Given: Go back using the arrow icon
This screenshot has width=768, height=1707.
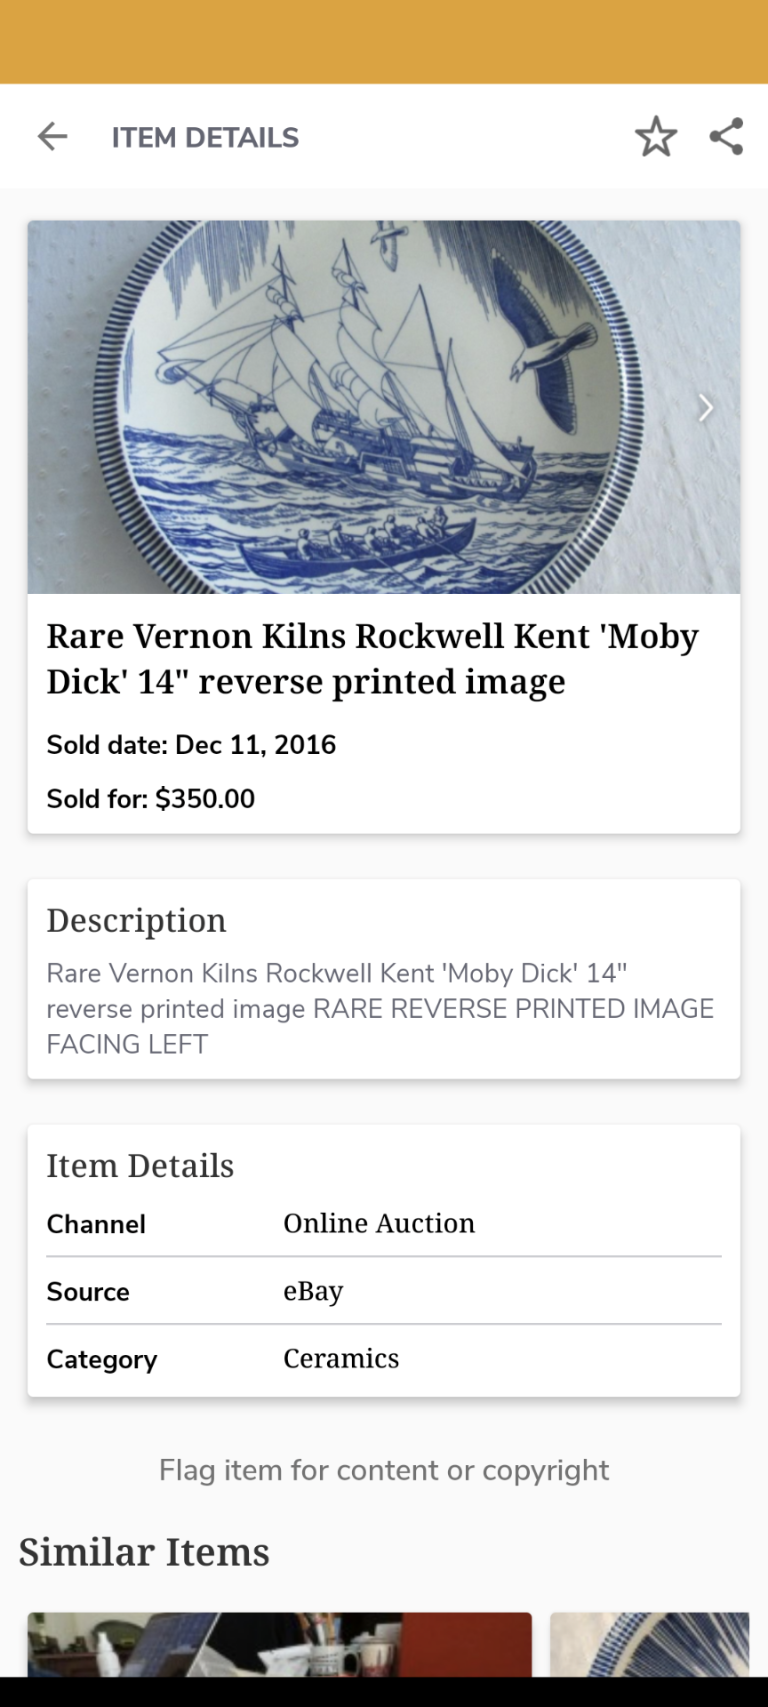Looking at the screenshot, I should (52, 137).
